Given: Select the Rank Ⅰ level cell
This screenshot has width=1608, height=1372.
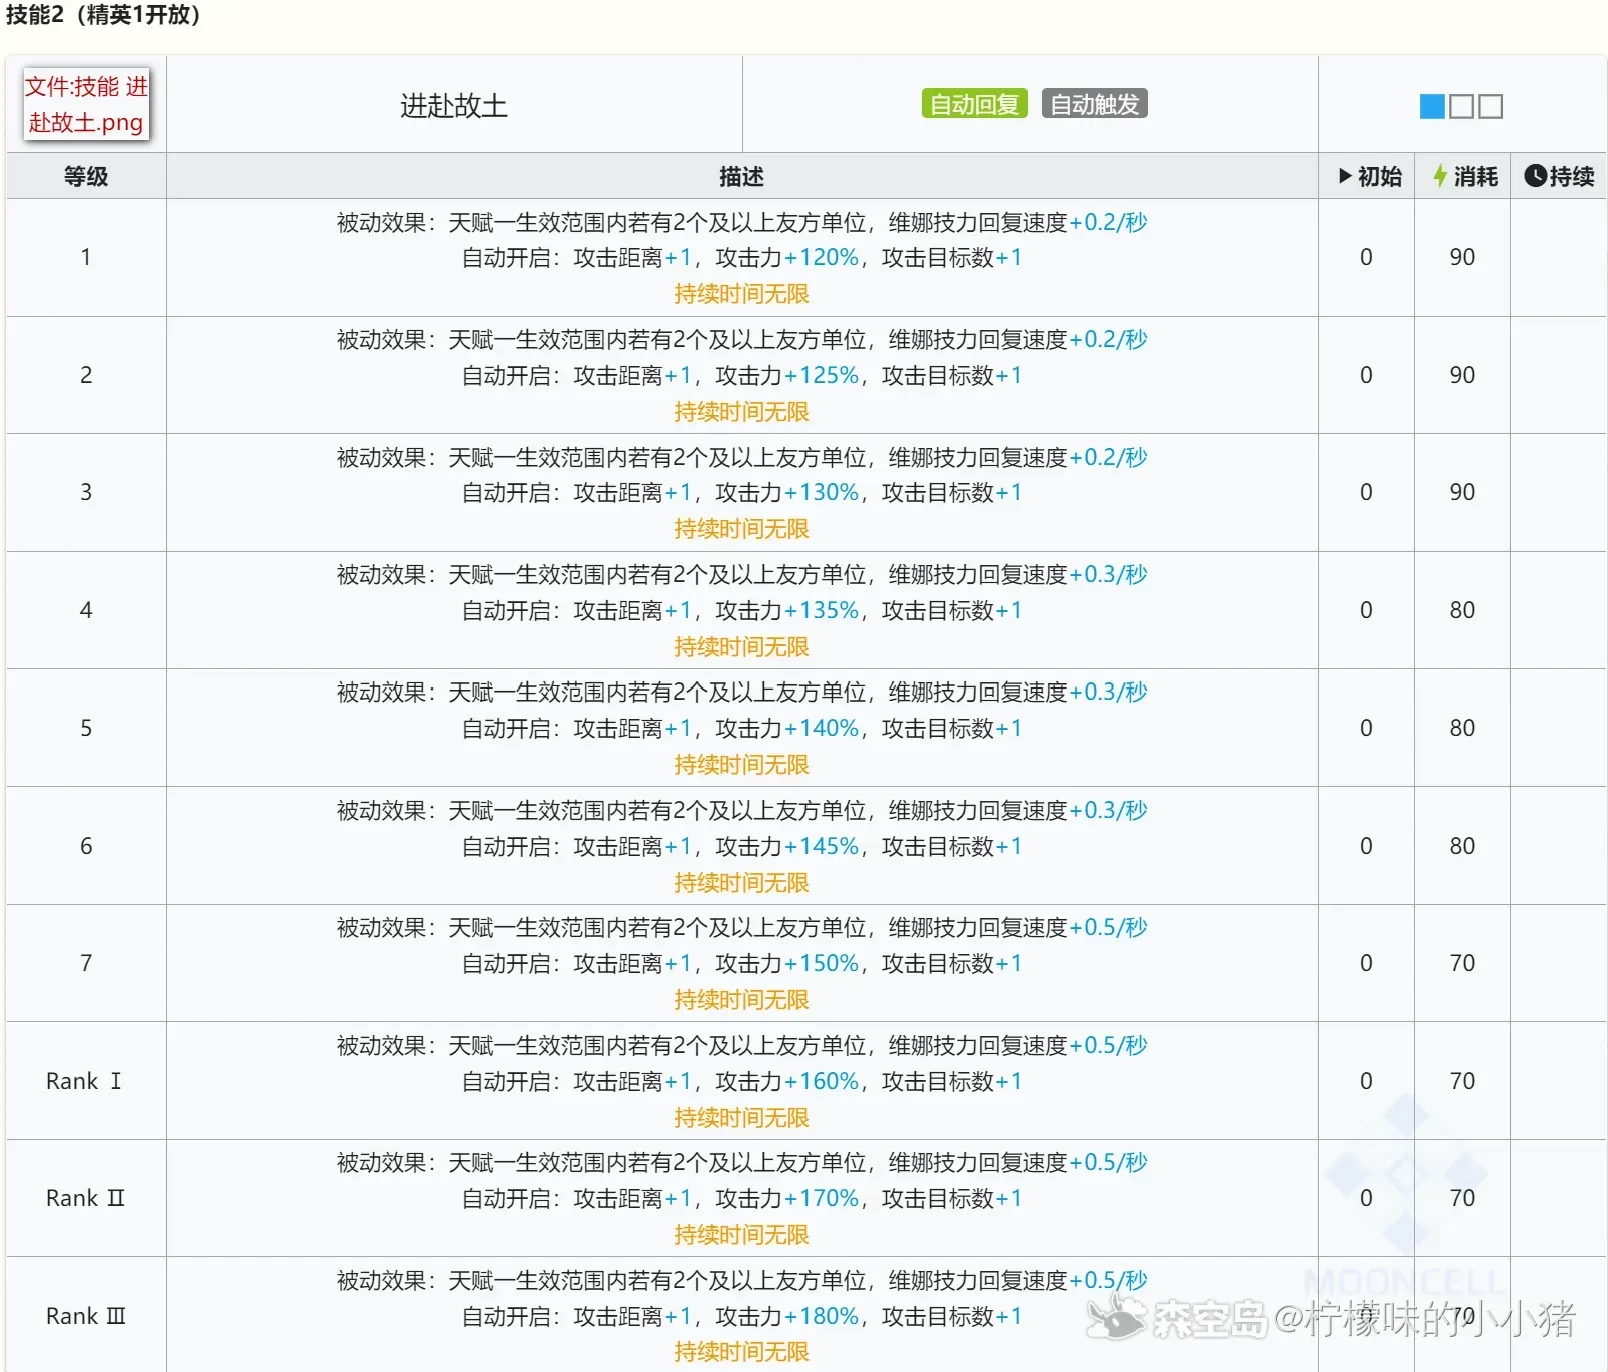Looking at the screenshot, I should 84,1081.
